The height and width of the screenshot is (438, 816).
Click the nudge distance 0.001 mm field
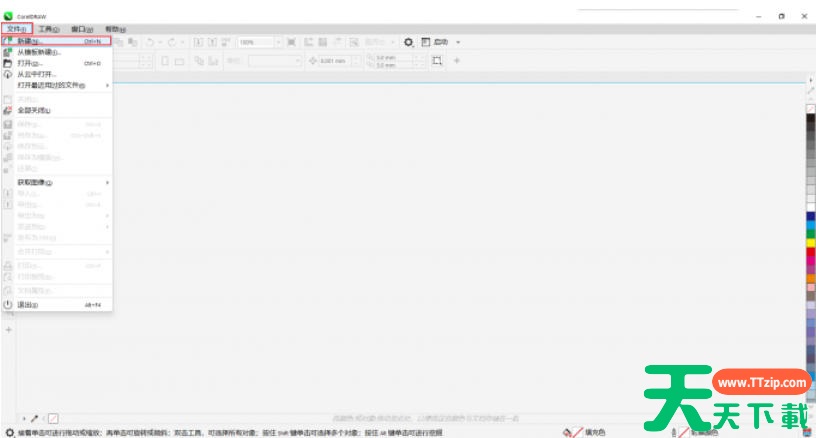pos(335,61)
